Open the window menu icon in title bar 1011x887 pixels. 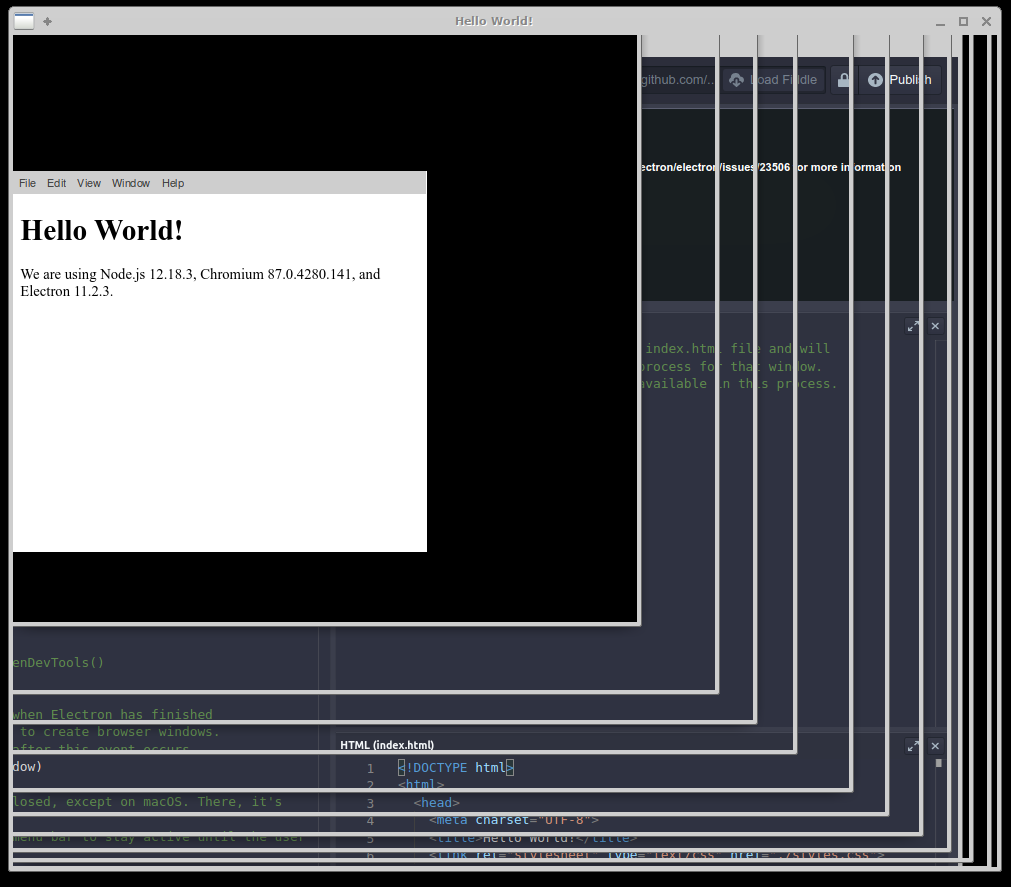coord(24,21)
